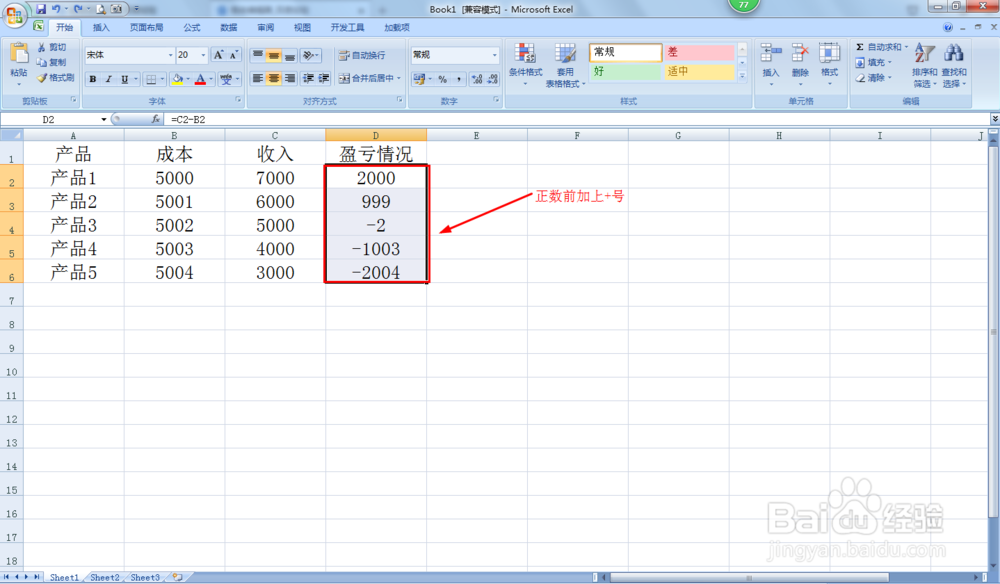Screen dimensions: 1000x584
Task: Click the increase indent icon
Action: (324, 78)
